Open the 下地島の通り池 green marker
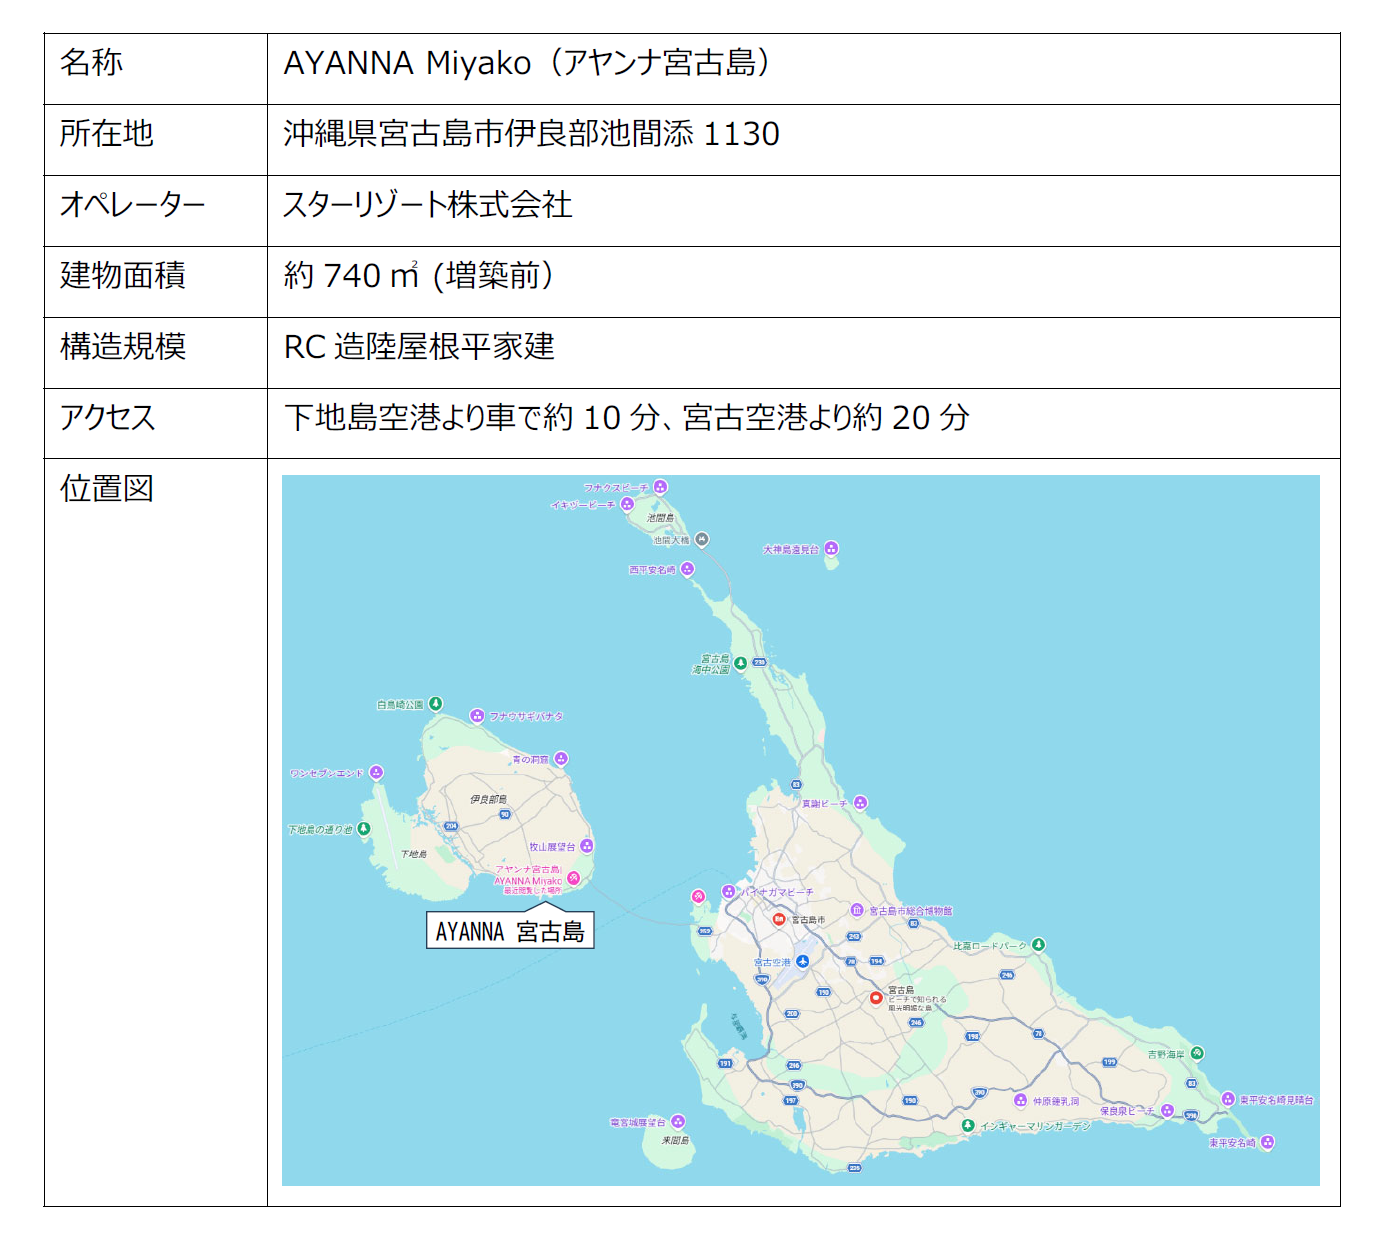1387x1235 pixels. point(364,829)
